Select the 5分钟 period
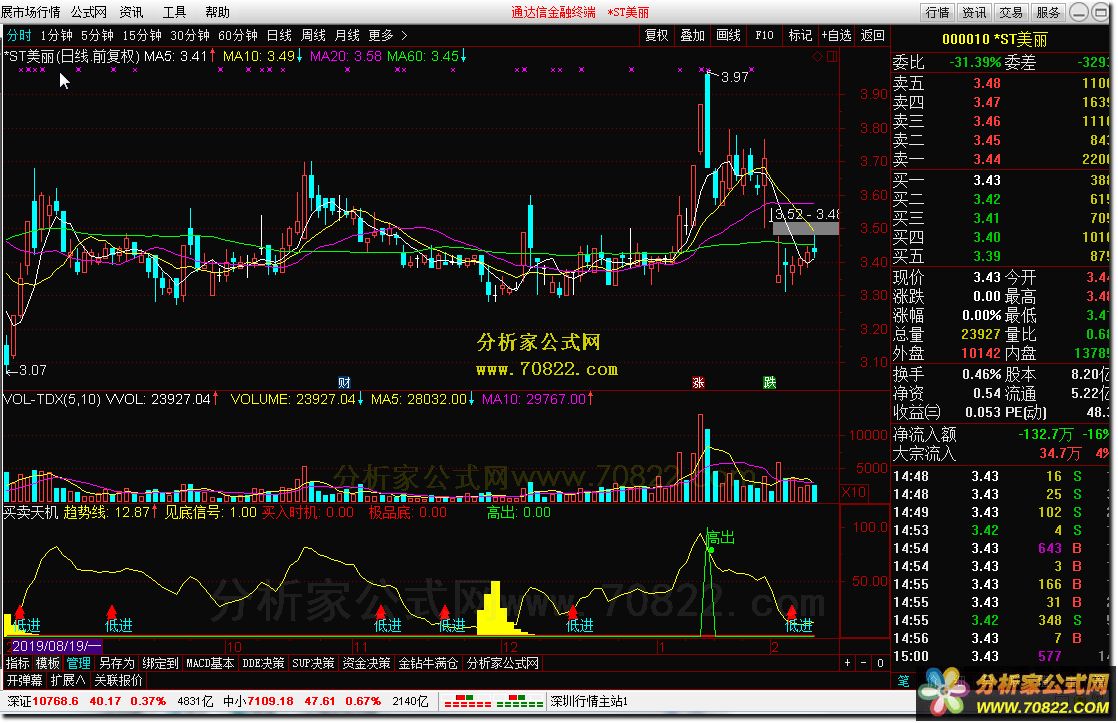The image size is (1118, 723). (x=97, y=35)
